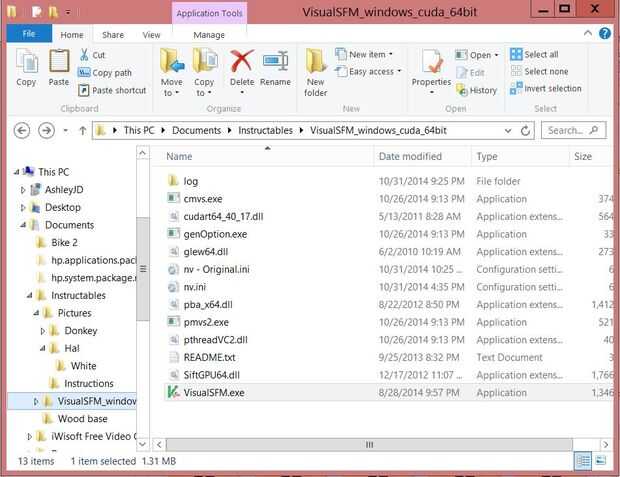Click Select none in ribbon
Image resolution: width=620 pixels, height=477 pixels.
click(x=539, y=72)
